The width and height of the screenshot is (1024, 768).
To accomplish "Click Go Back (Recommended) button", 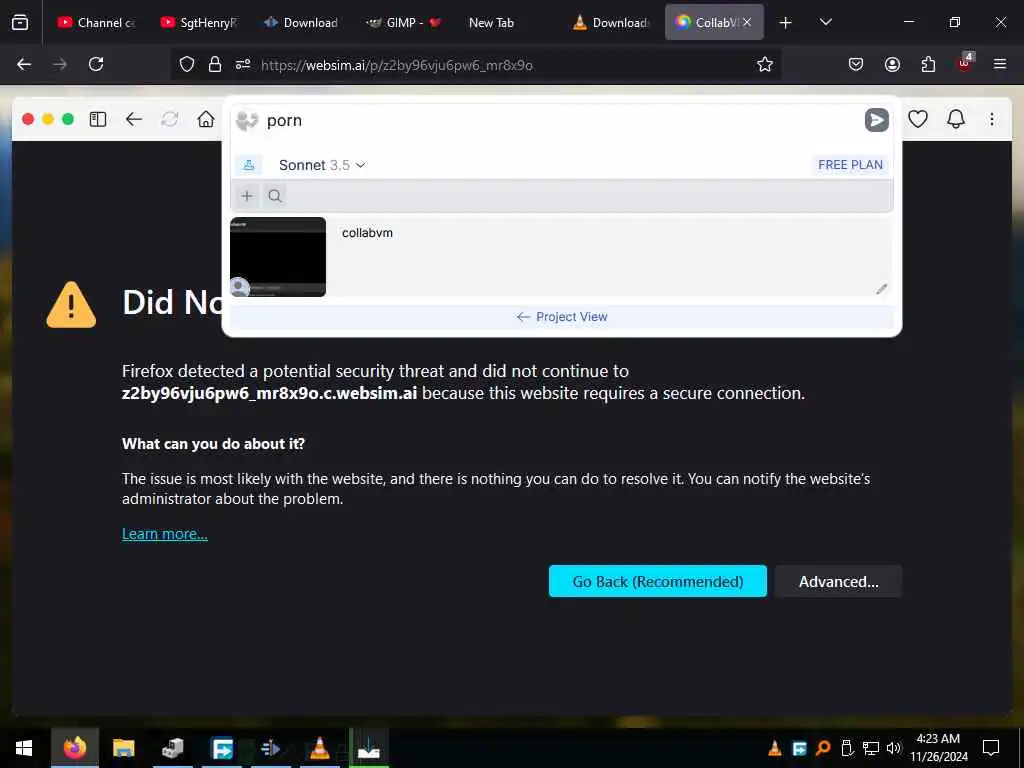I will [658, 581].
